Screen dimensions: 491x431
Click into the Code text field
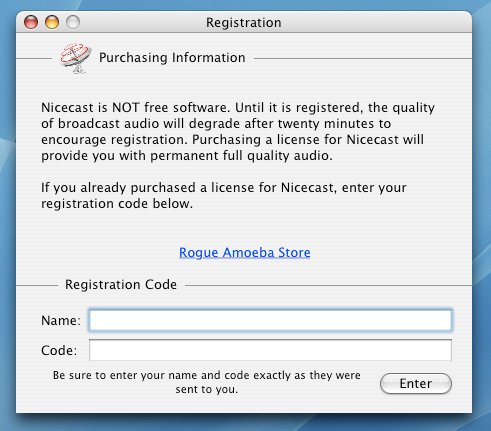tap(270, 350)
